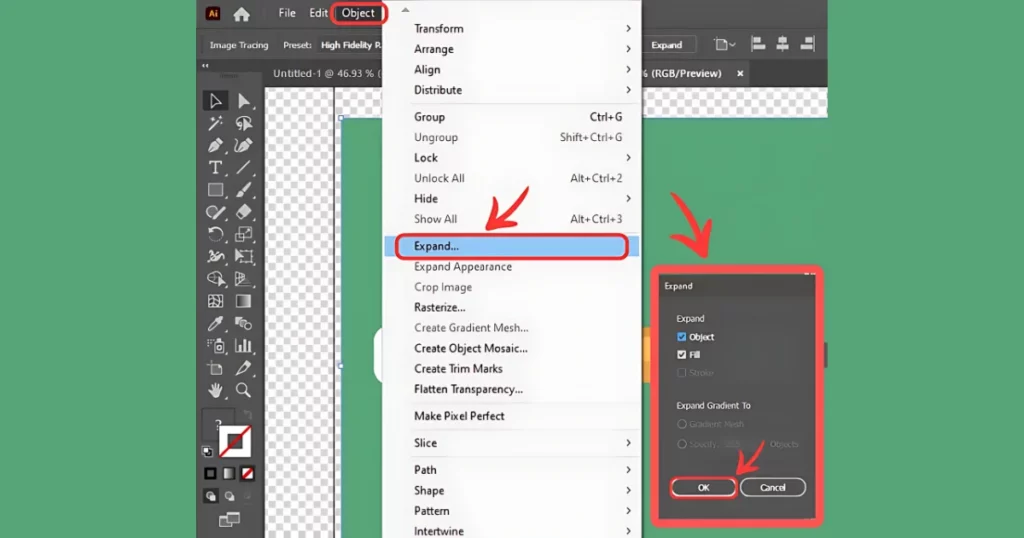Pick the Free Transform tool

tap(244, 257)
